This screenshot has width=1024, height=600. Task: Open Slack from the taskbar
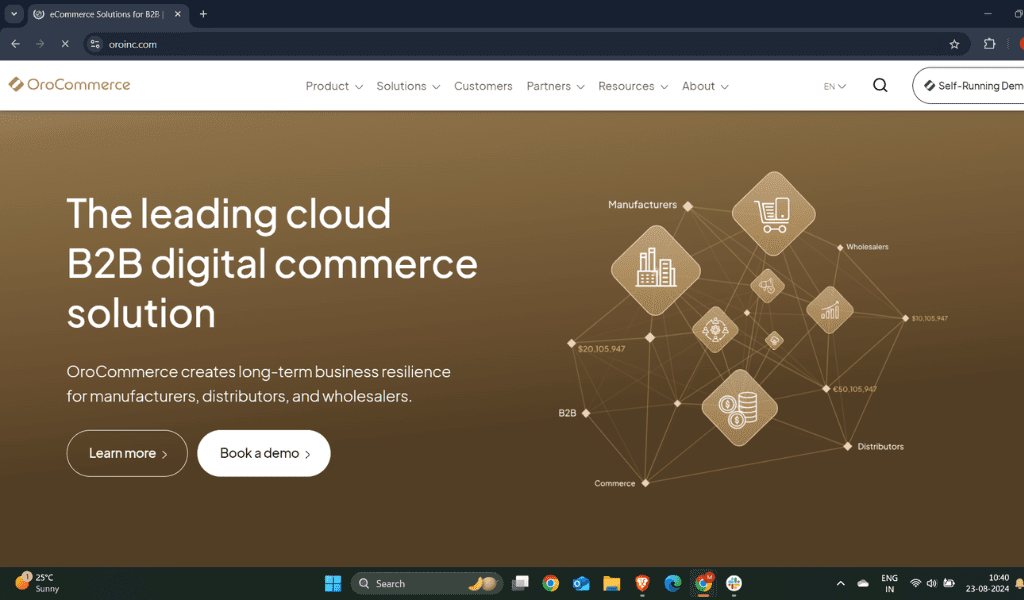(x=734, y=583)
